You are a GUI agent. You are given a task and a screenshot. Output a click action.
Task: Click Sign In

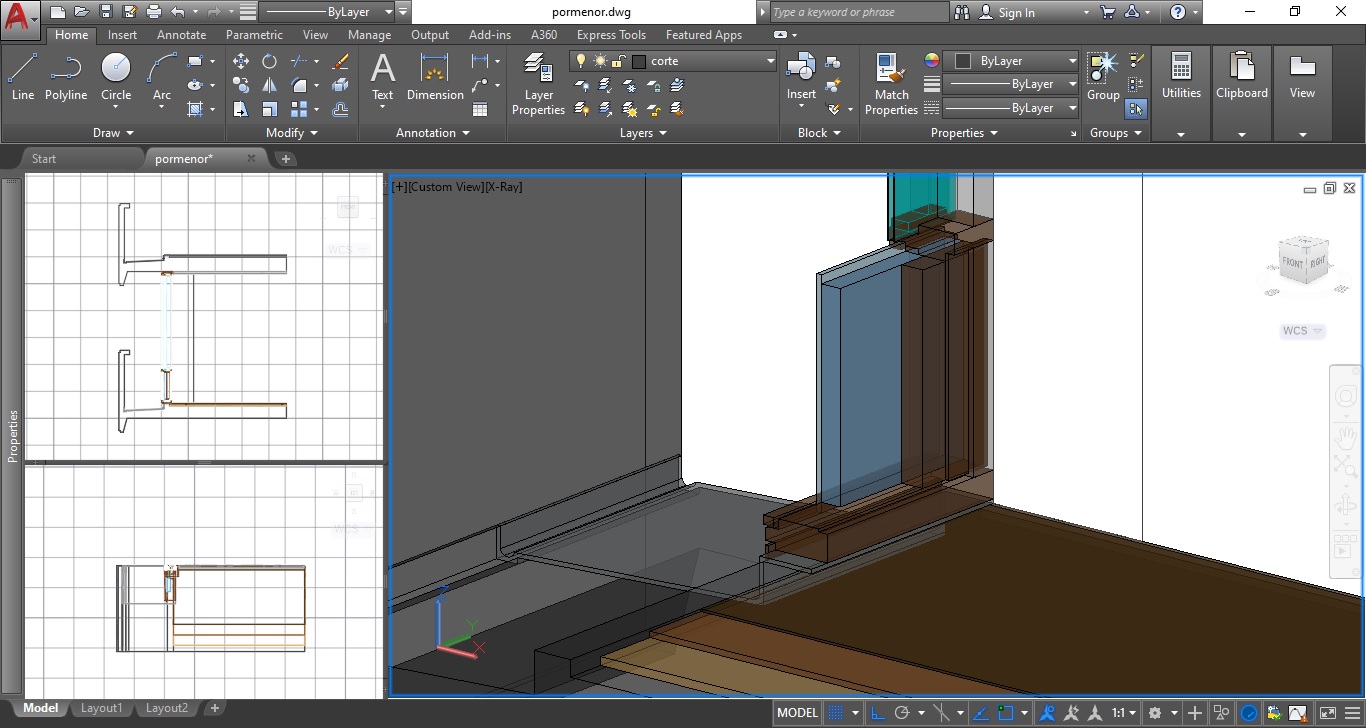[1016, 12]
